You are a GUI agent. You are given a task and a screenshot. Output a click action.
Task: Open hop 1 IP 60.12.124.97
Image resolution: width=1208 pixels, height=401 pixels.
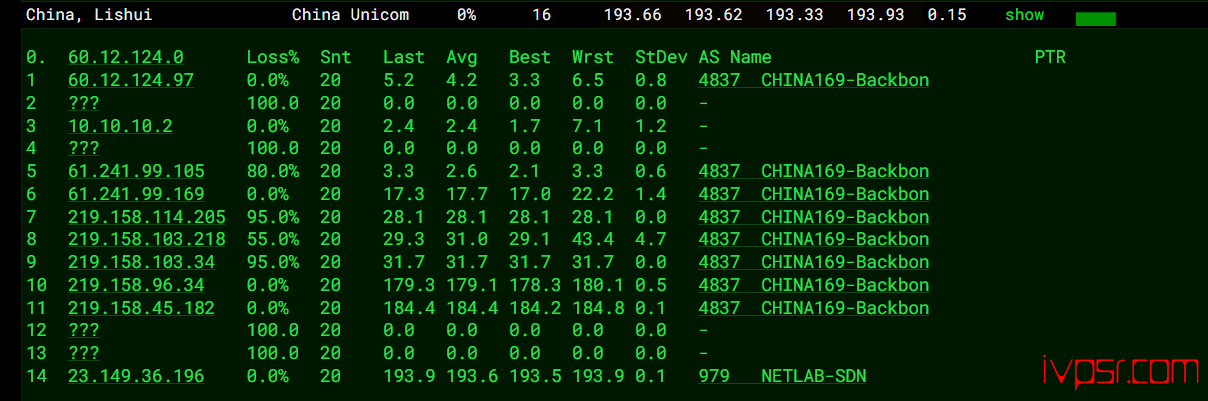[x=131, y=80]
